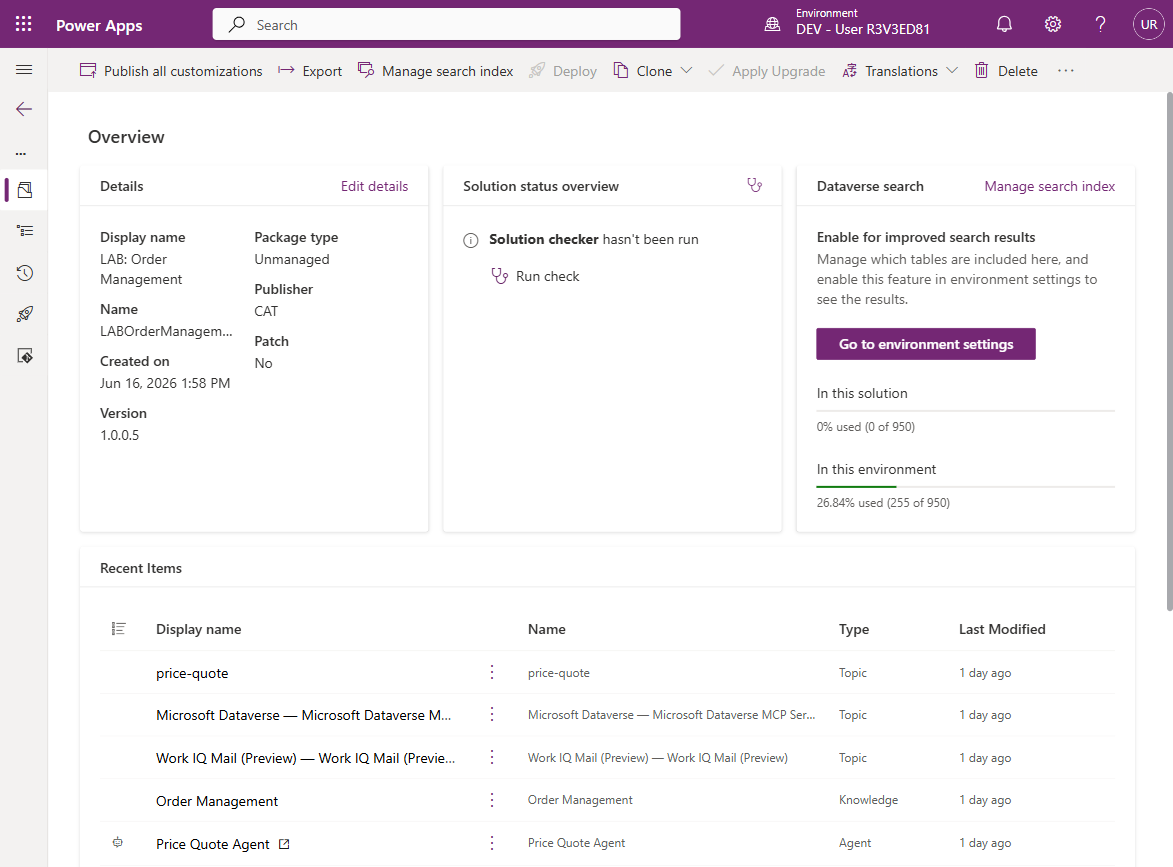The width and height of the screenshot is (1173, 867).
Task: Go back using the left arrow icon
Action: [x=24, y=109]
